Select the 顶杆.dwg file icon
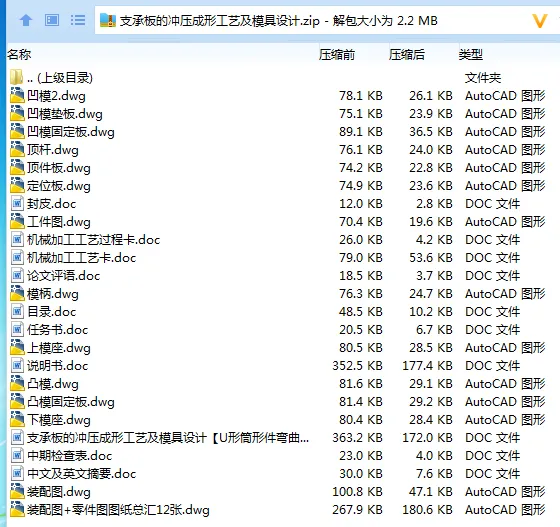 17,149
